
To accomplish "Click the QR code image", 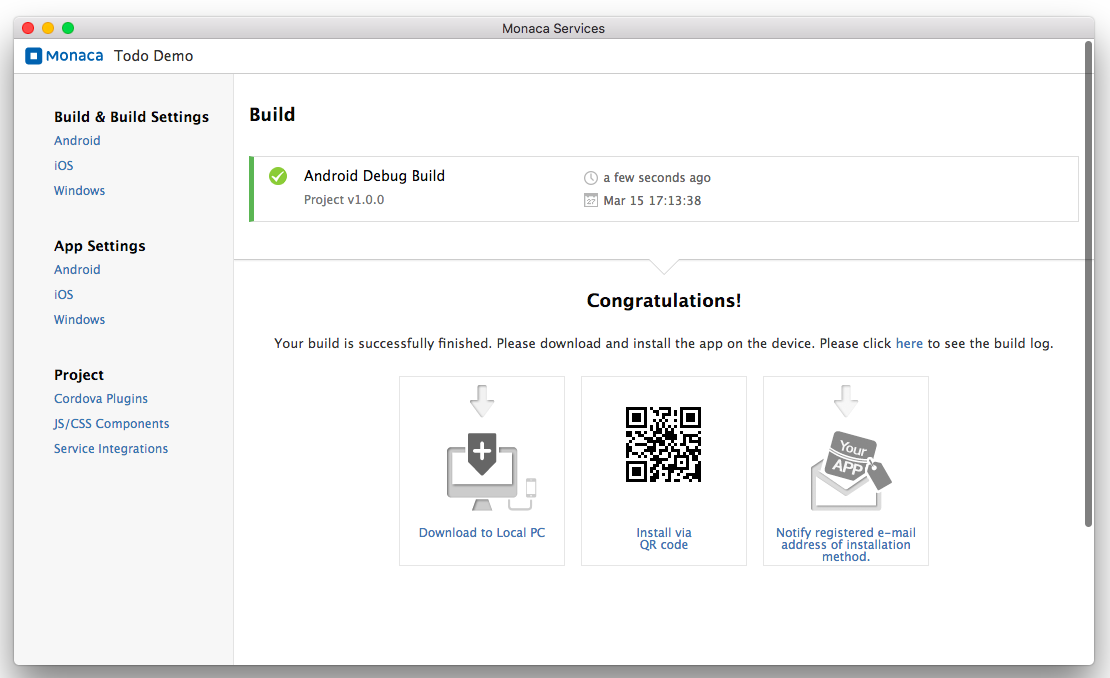I will click(663, 445).
